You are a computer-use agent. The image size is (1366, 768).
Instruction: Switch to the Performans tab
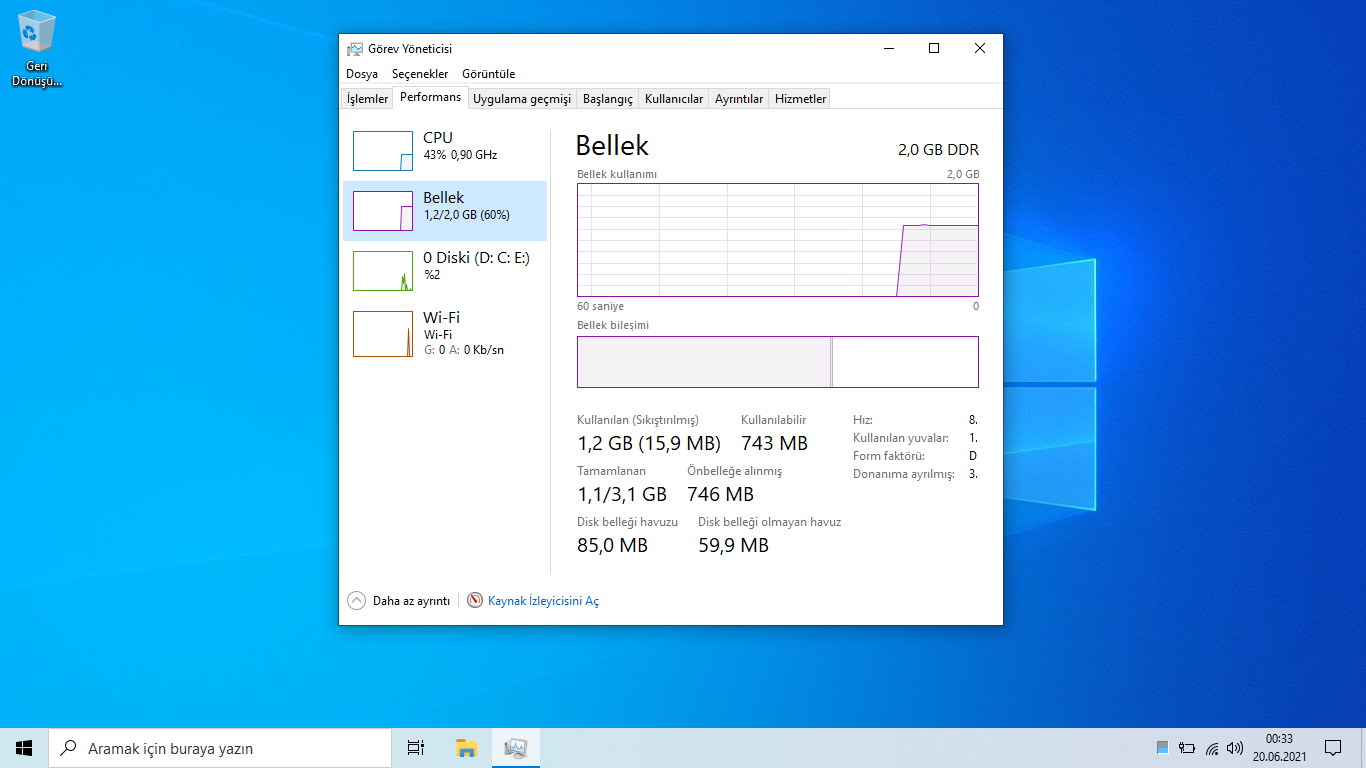click(431, 97)
